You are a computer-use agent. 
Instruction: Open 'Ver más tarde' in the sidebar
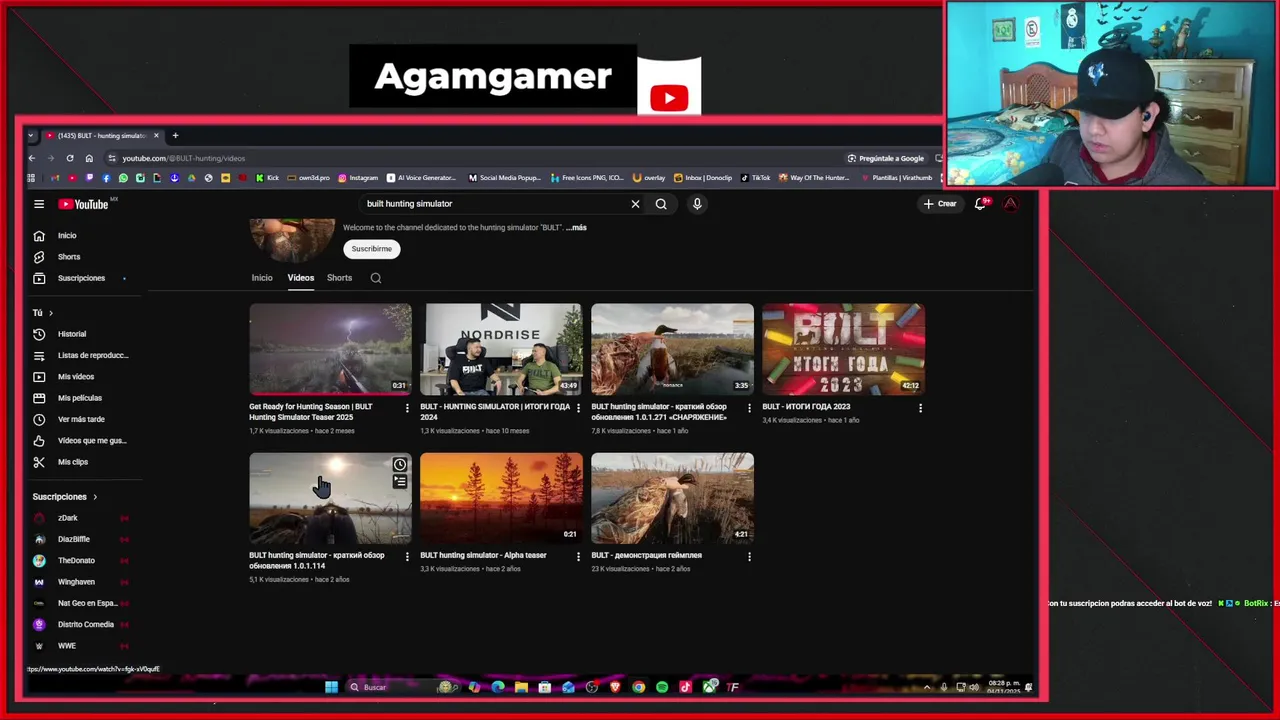pyautogui.click(x=80, y=419)
